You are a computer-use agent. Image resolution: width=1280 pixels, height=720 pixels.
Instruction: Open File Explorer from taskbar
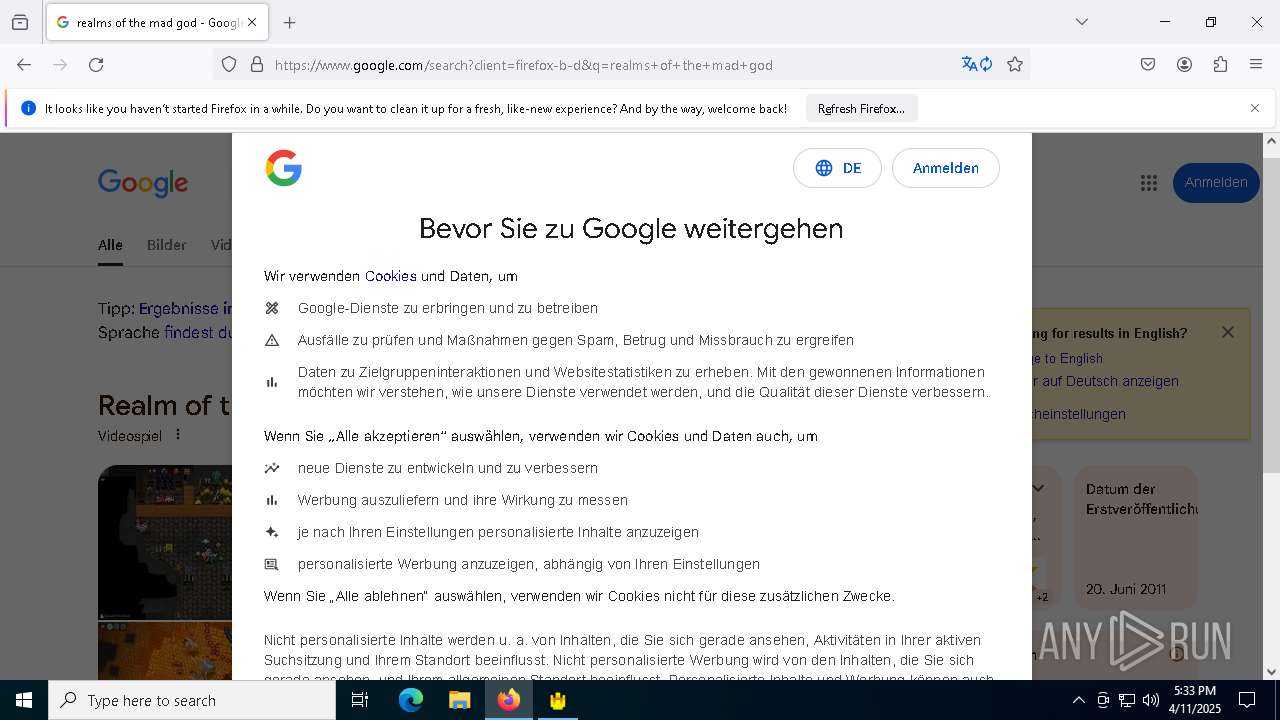pos(459,700)
